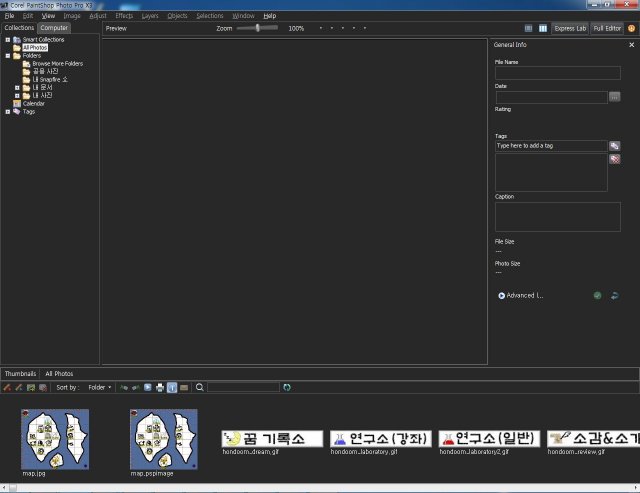This screenshot has height=493, width=640.
Task: Expand the 내 사진 folder node
Action: [17, 96]
